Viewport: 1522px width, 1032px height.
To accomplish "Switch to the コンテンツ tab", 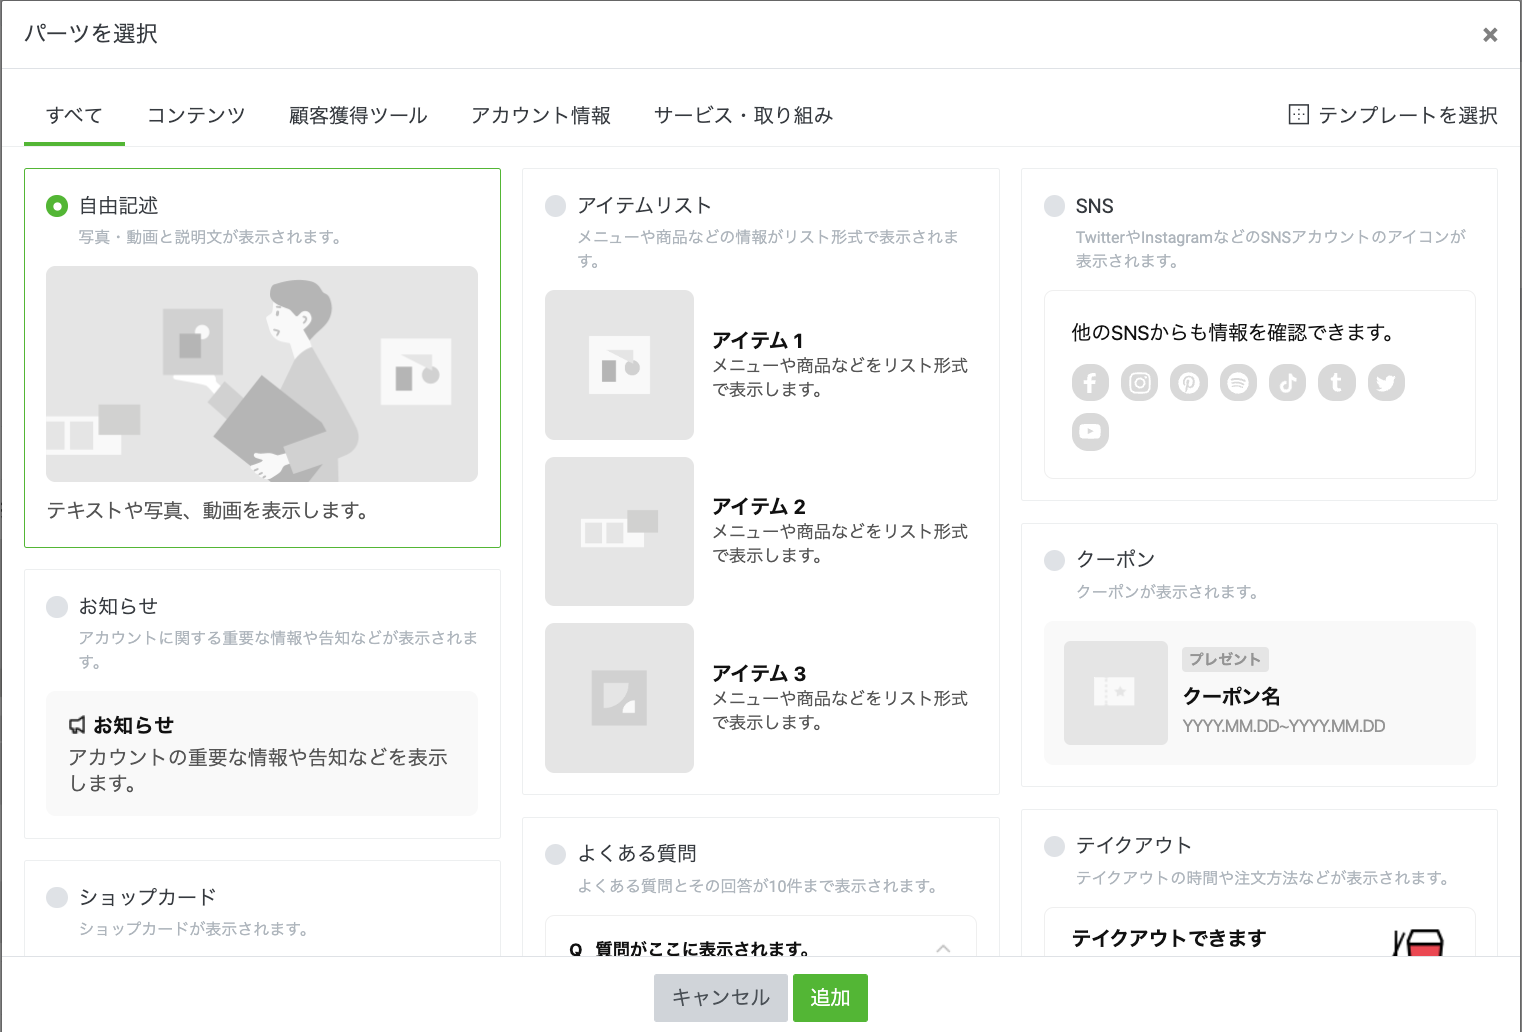I will click(196, 116).
